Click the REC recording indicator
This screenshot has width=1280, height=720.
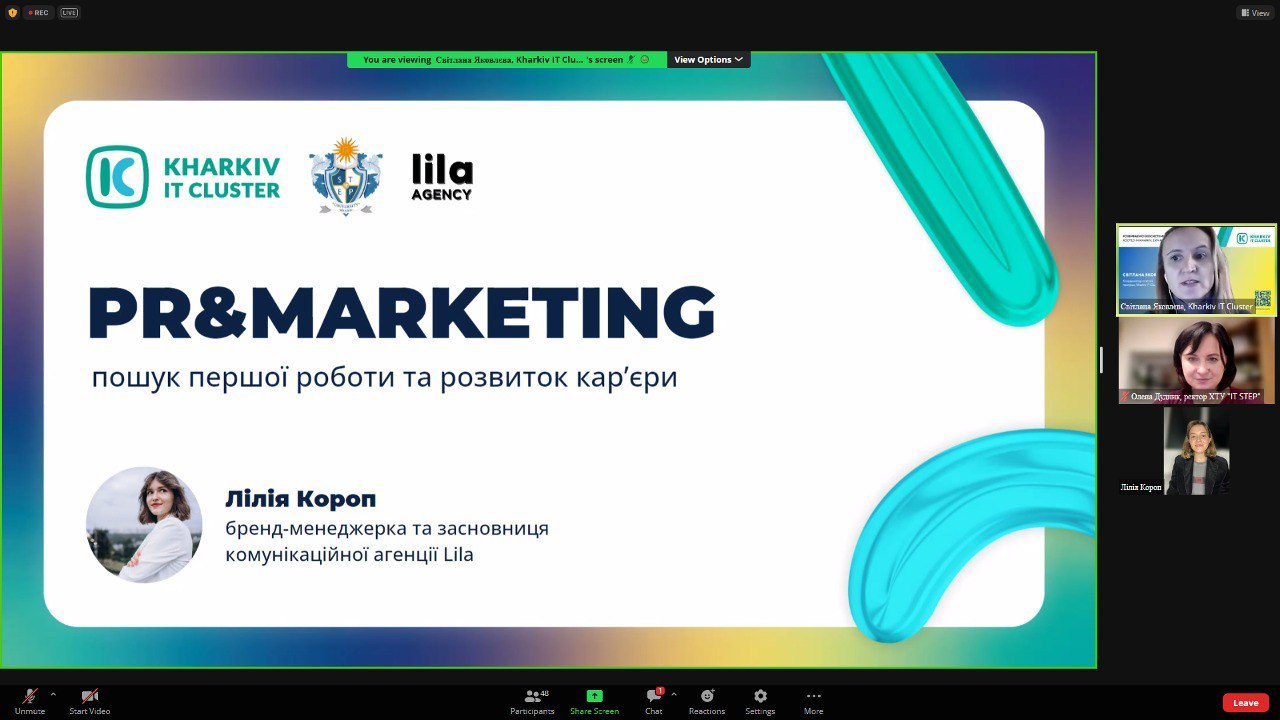(x=38, y=13)
